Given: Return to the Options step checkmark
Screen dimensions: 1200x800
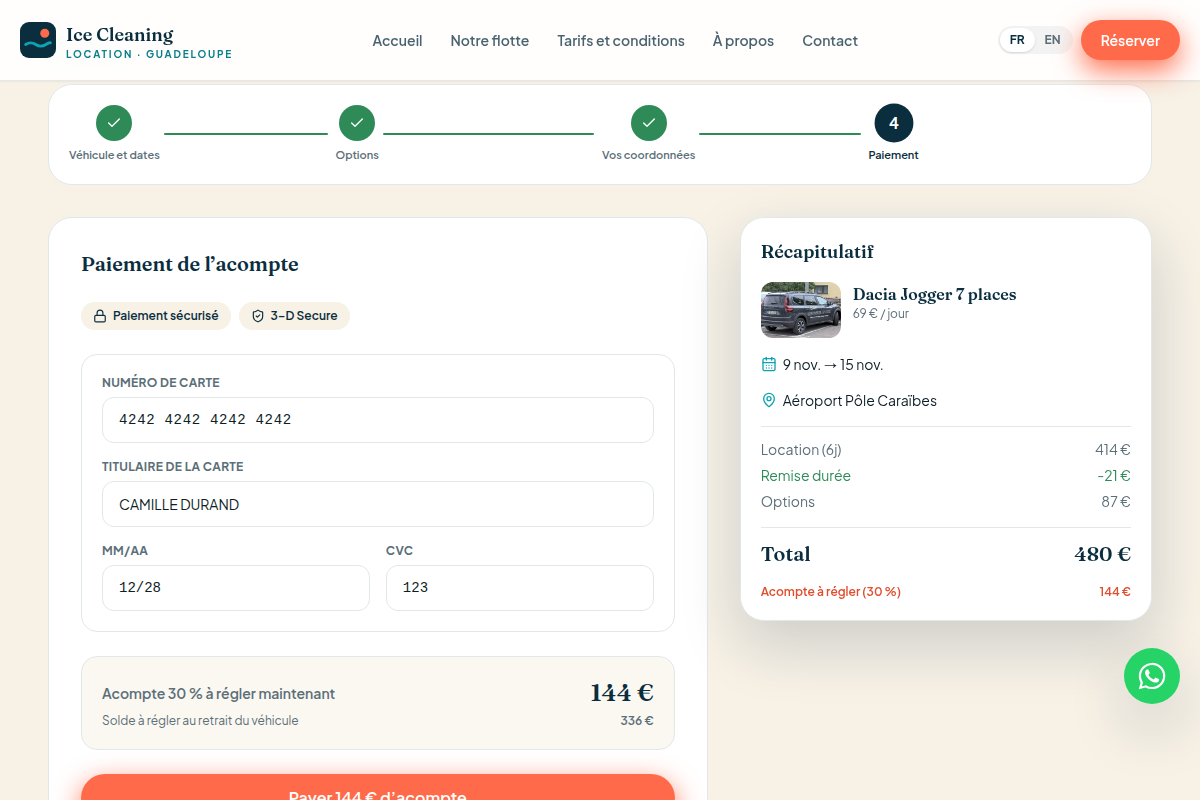Looking at the screenshot, I should pyautogui.click(x=357, y=123).
